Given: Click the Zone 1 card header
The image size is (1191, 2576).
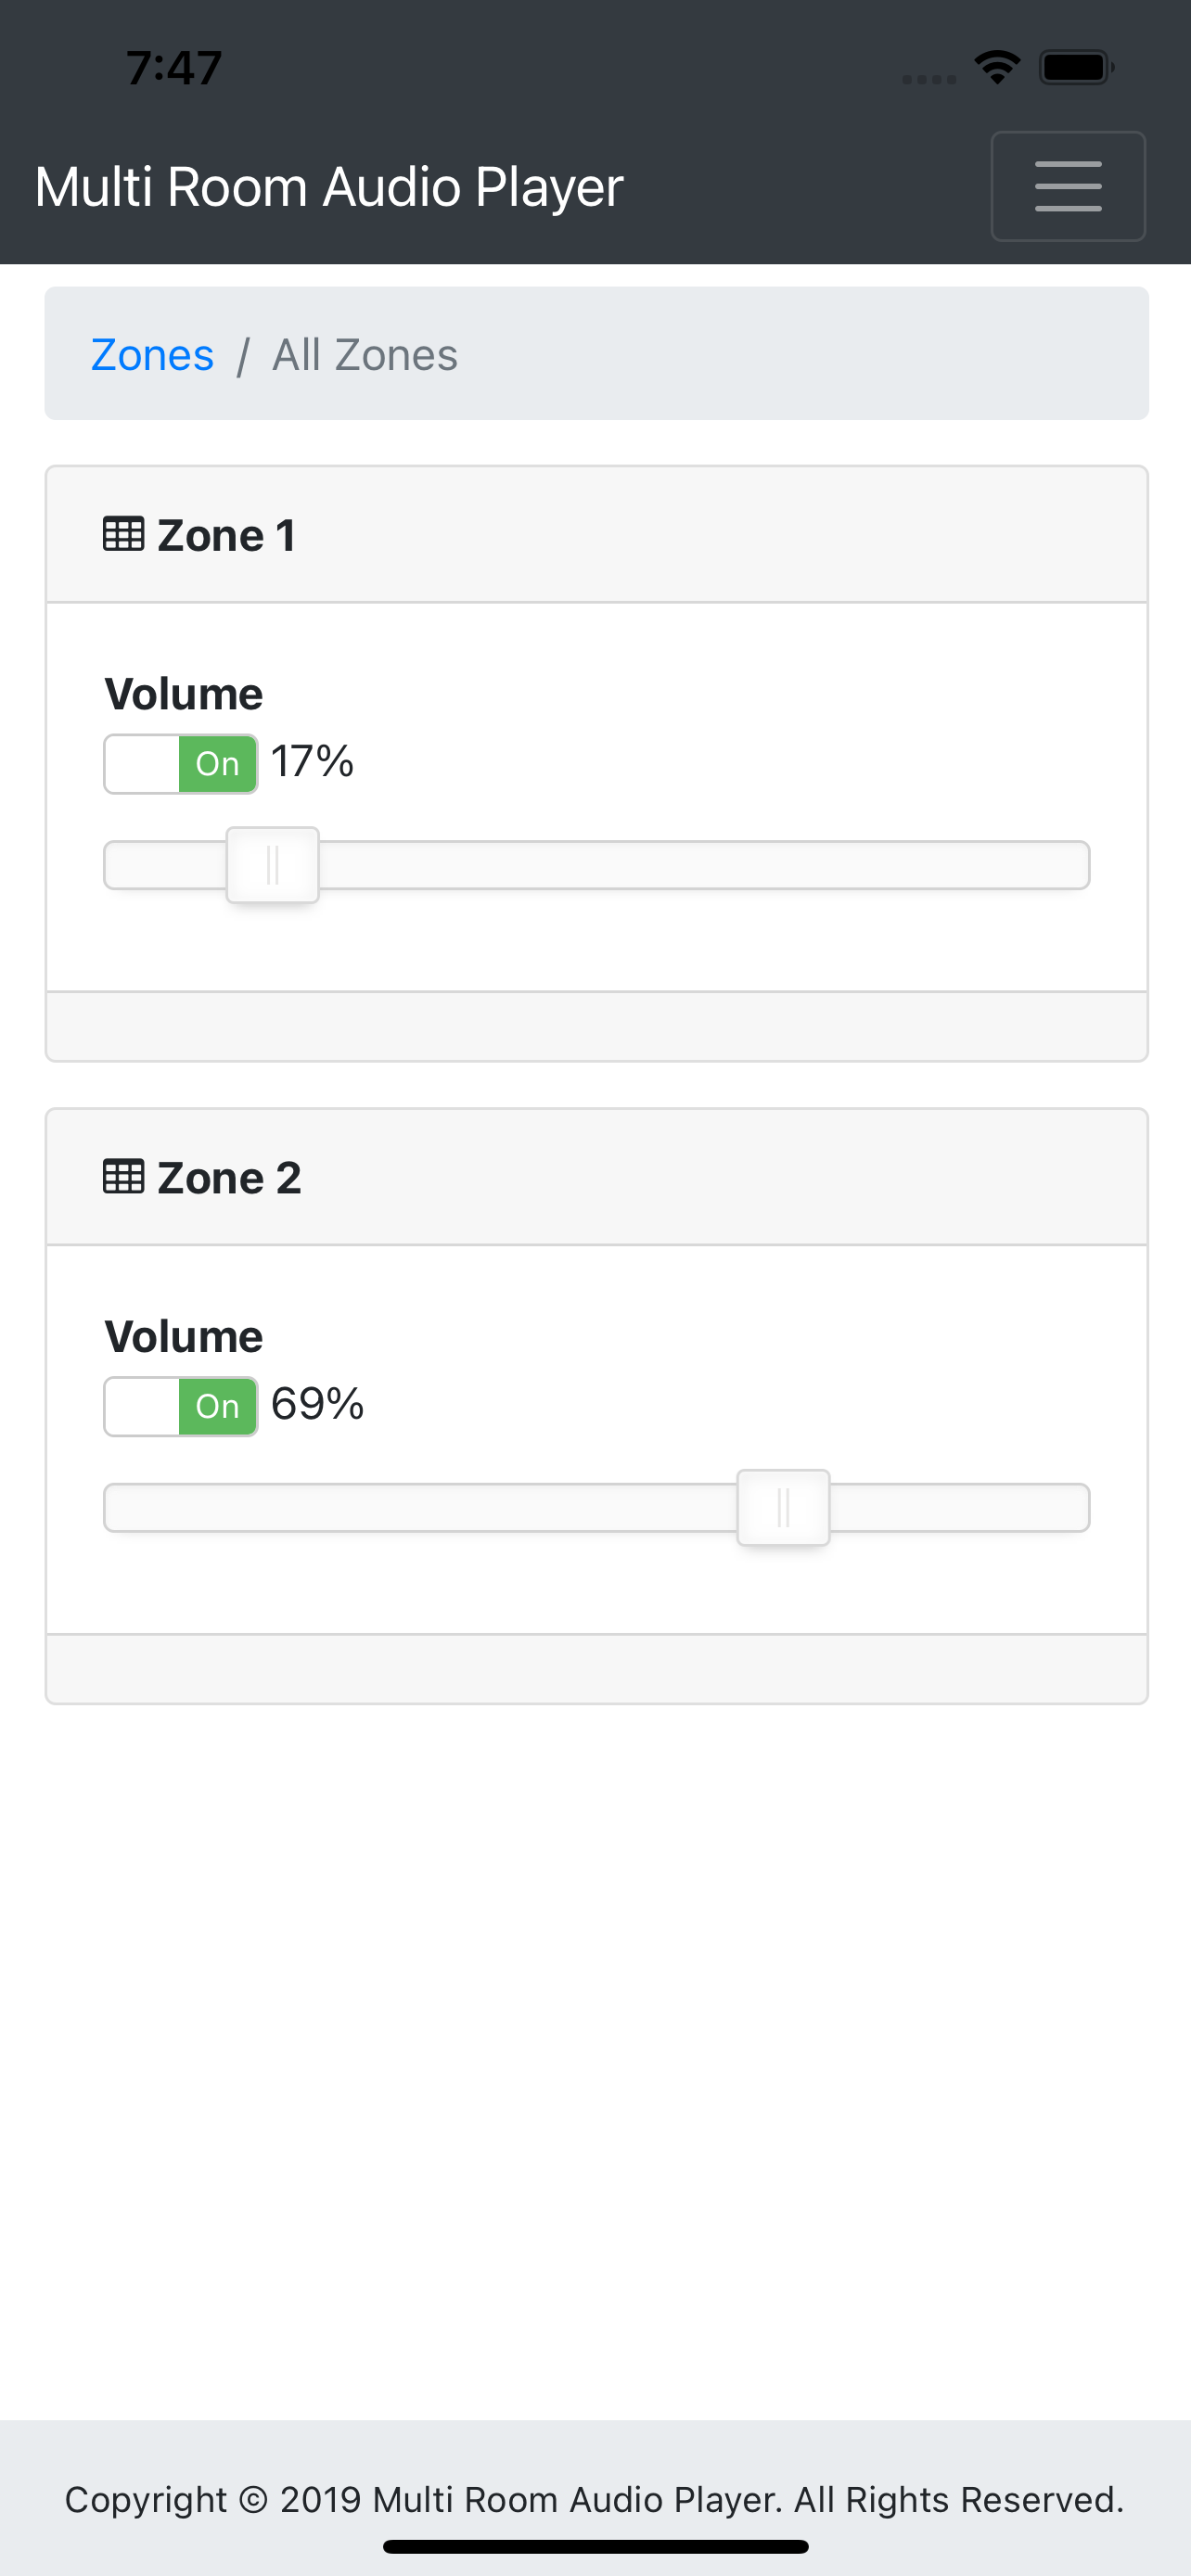Looking at the screenshot, I should point(597,535).
